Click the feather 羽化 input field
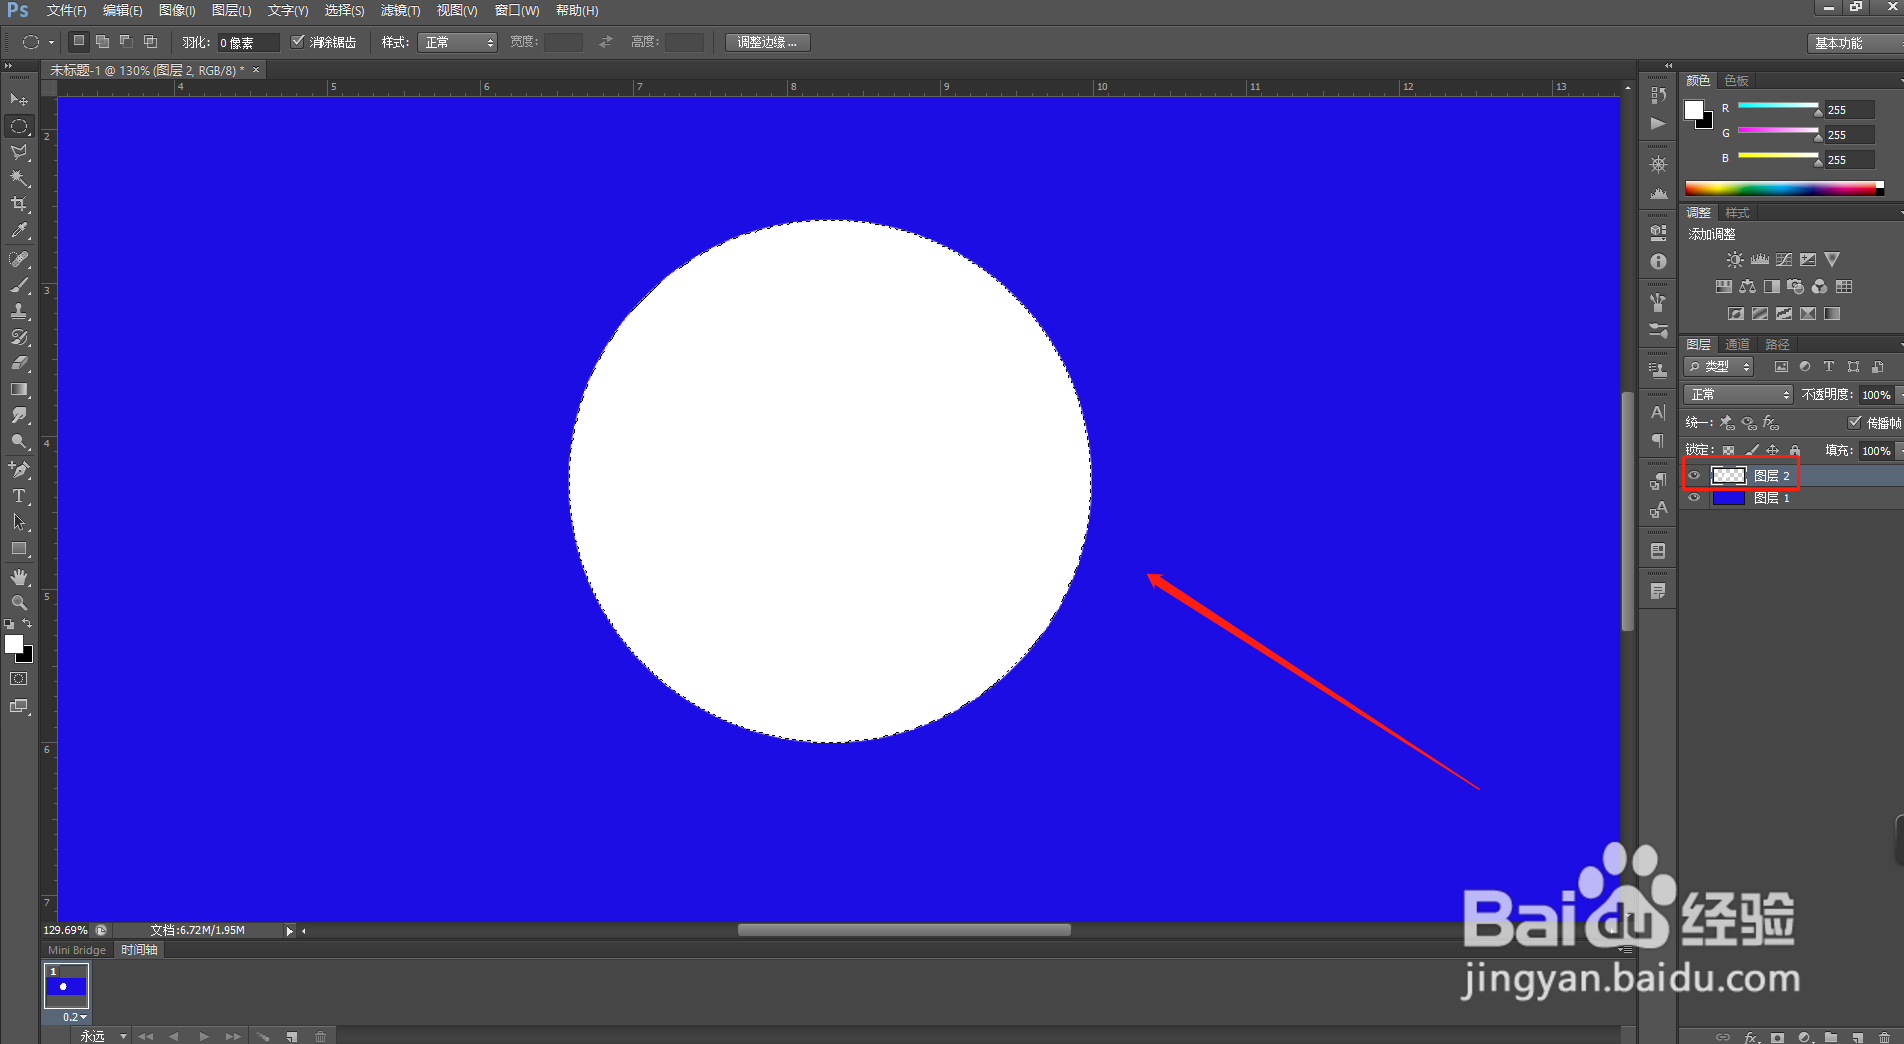1904x1044 pixels. click(x=248, y=43)
